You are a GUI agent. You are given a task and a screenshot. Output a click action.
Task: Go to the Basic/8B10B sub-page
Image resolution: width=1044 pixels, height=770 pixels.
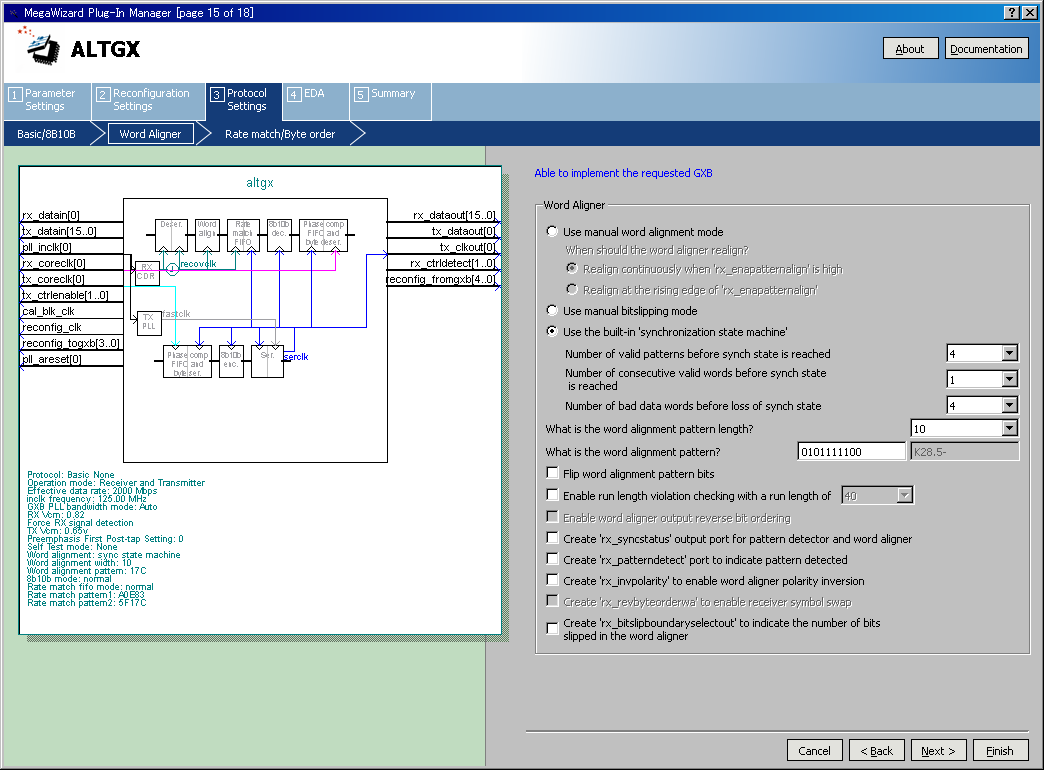(x=47, y=134)
